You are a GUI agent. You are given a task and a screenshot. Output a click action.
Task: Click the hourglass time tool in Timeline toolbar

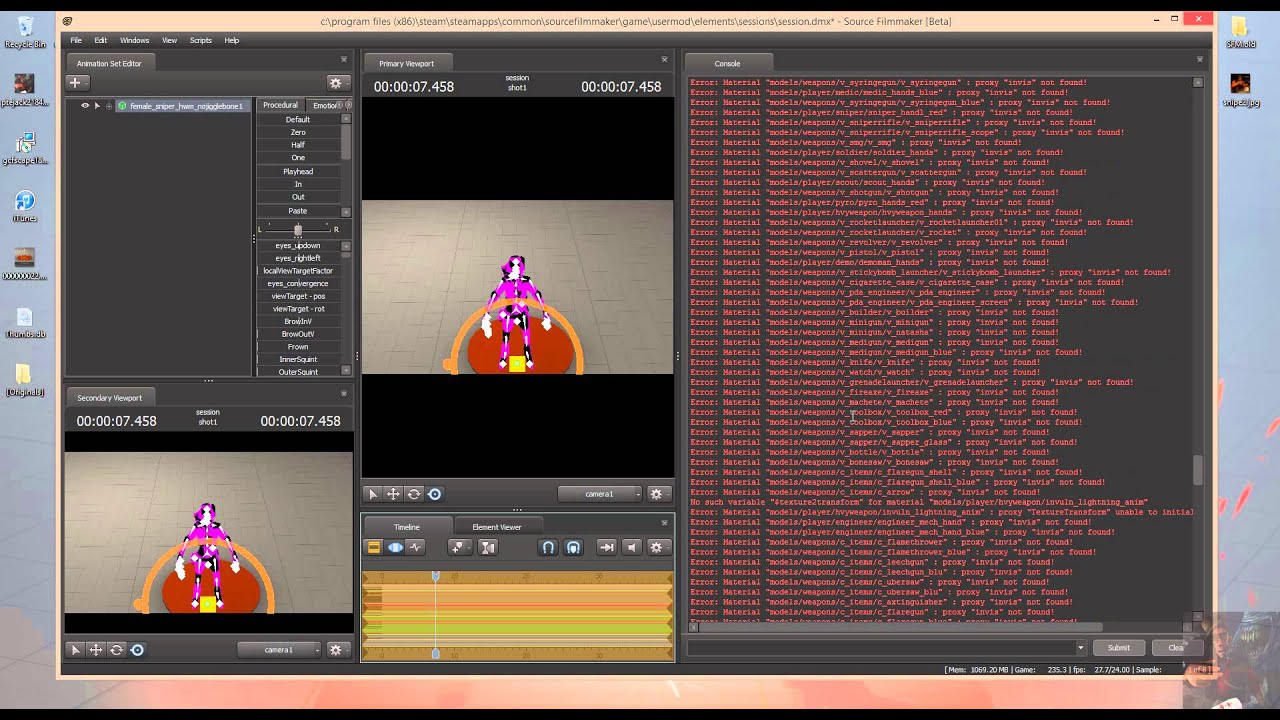pyautogui.click(x=488, y=547)
